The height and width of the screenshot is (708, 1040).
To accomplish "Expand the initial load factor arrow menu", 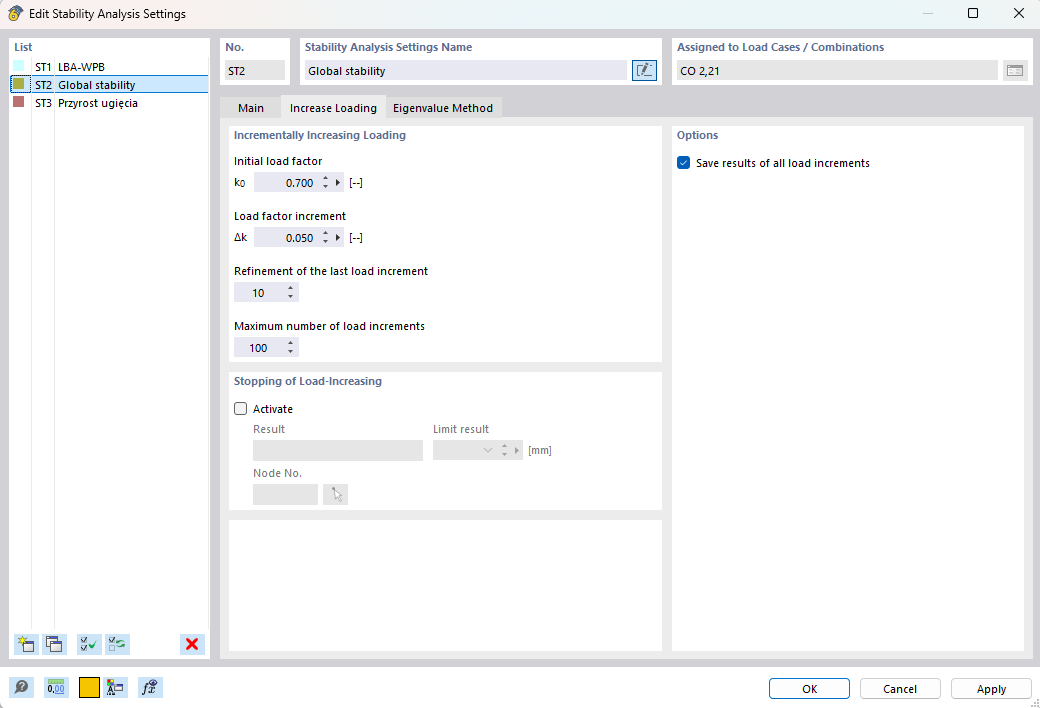I will tap(338, 182).
